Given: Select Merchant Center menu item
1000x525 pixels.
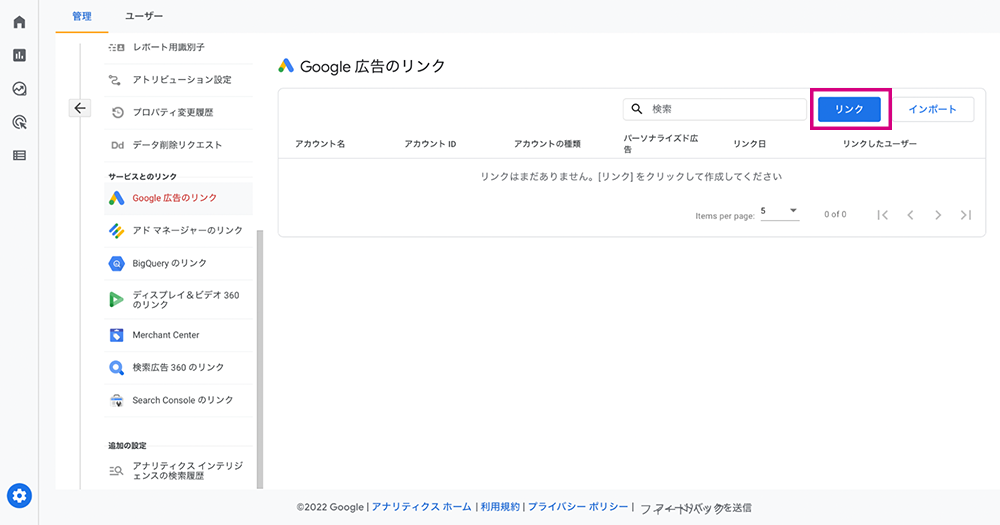Looking at the screenshot, I should (x=179, y=335).
